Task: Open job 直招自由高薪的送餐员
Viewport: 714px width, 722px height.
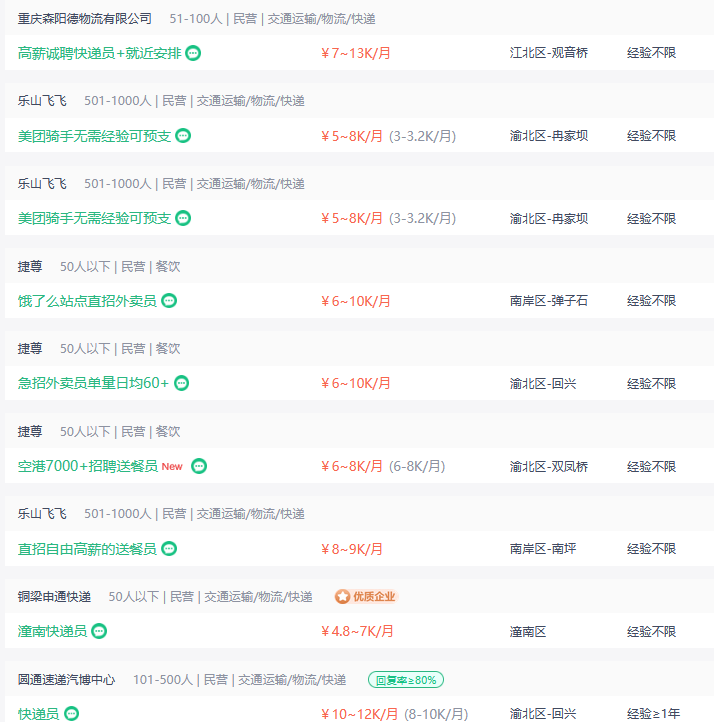Action: pos(87,549)
